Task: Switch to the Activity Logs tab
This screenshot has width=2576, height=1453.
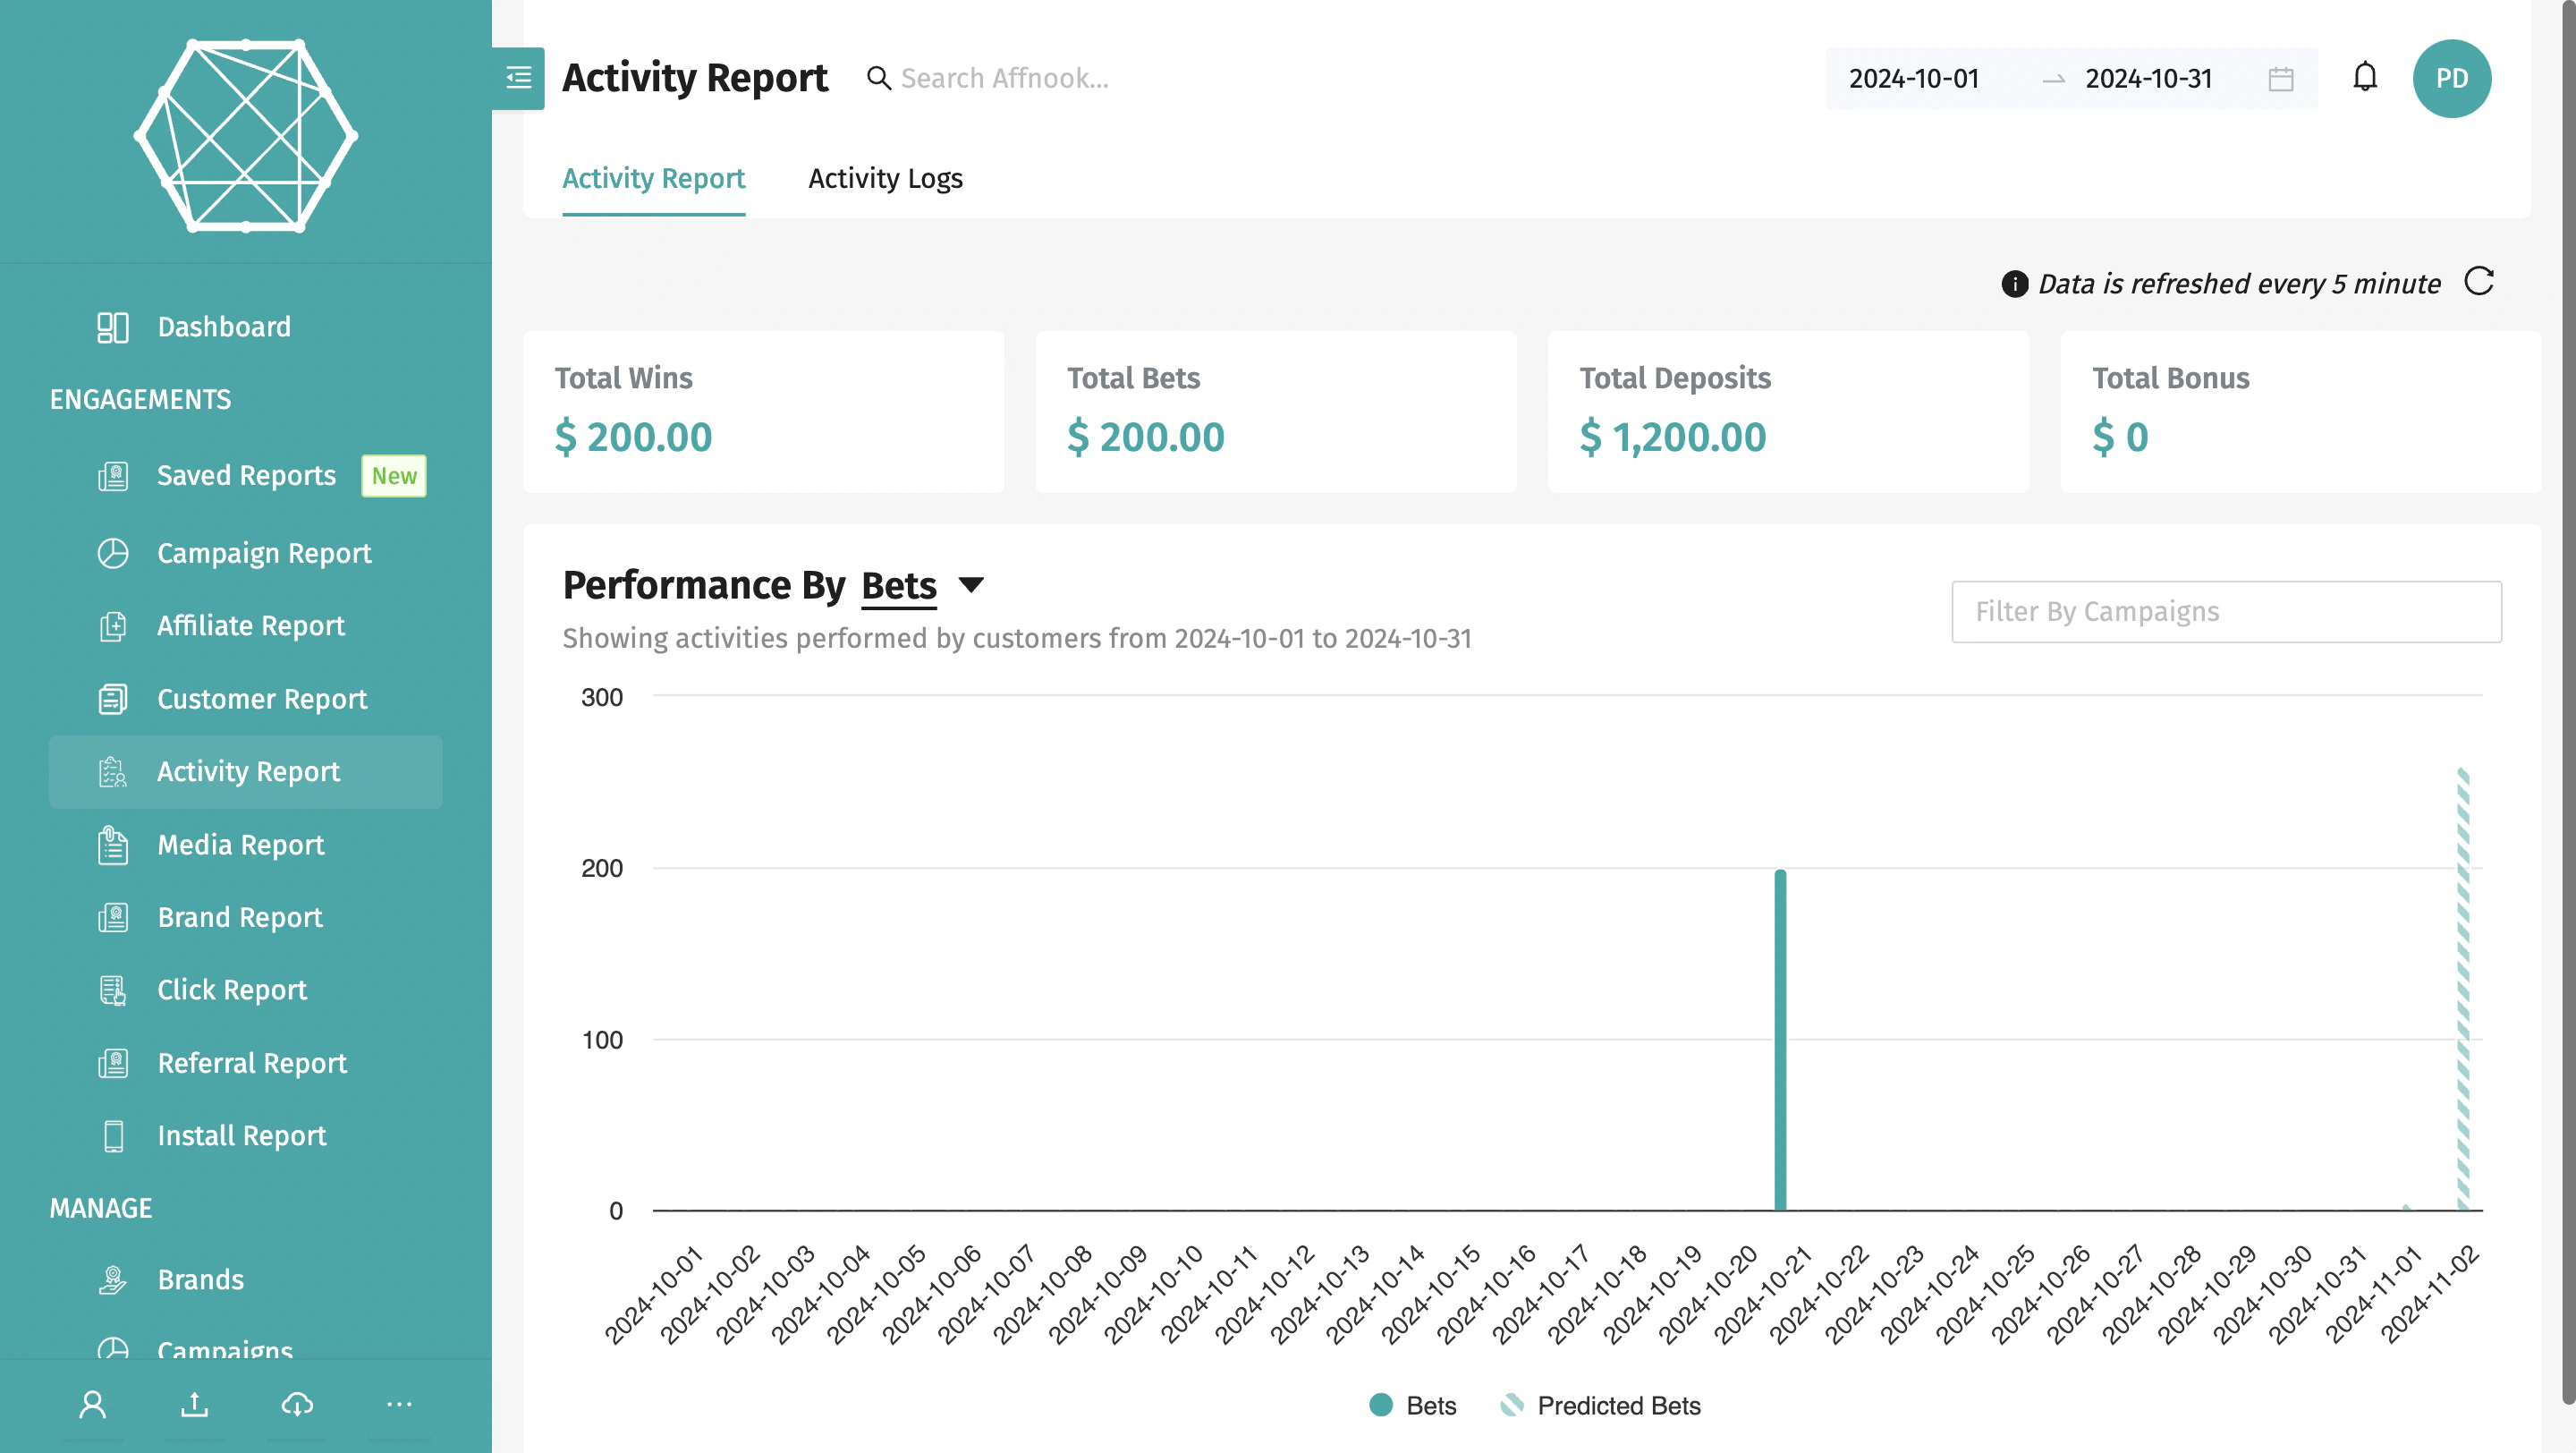Action: (x=885, y=178)
